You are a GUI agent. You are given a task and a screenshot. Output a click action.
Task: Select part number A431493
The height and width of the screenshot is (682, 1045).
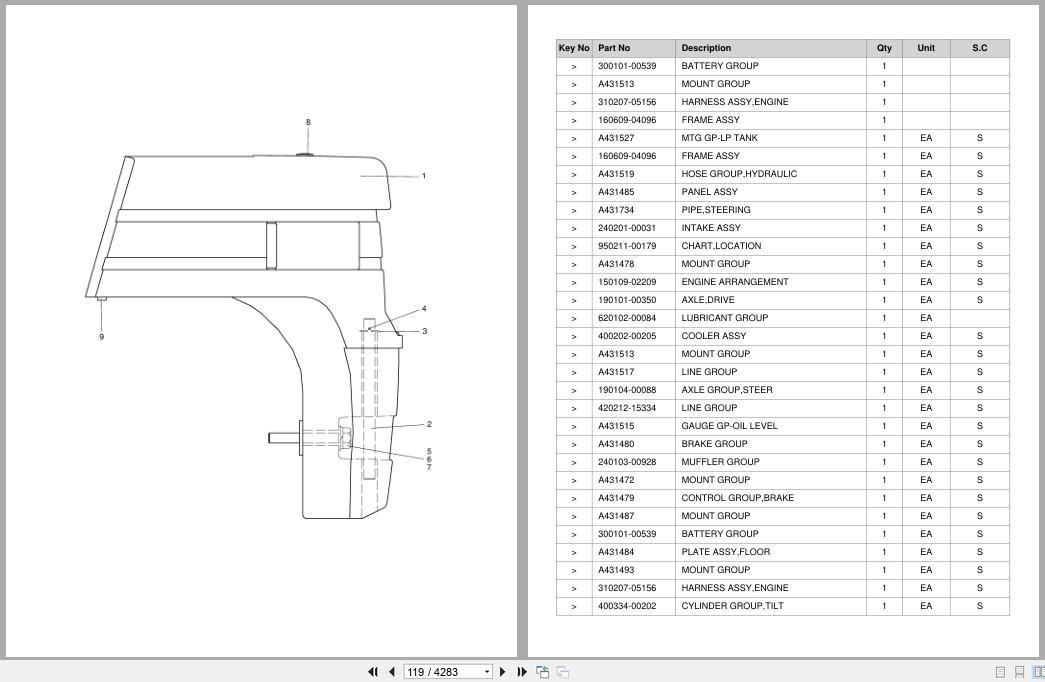pyautogui.click(x=616, y=570)
